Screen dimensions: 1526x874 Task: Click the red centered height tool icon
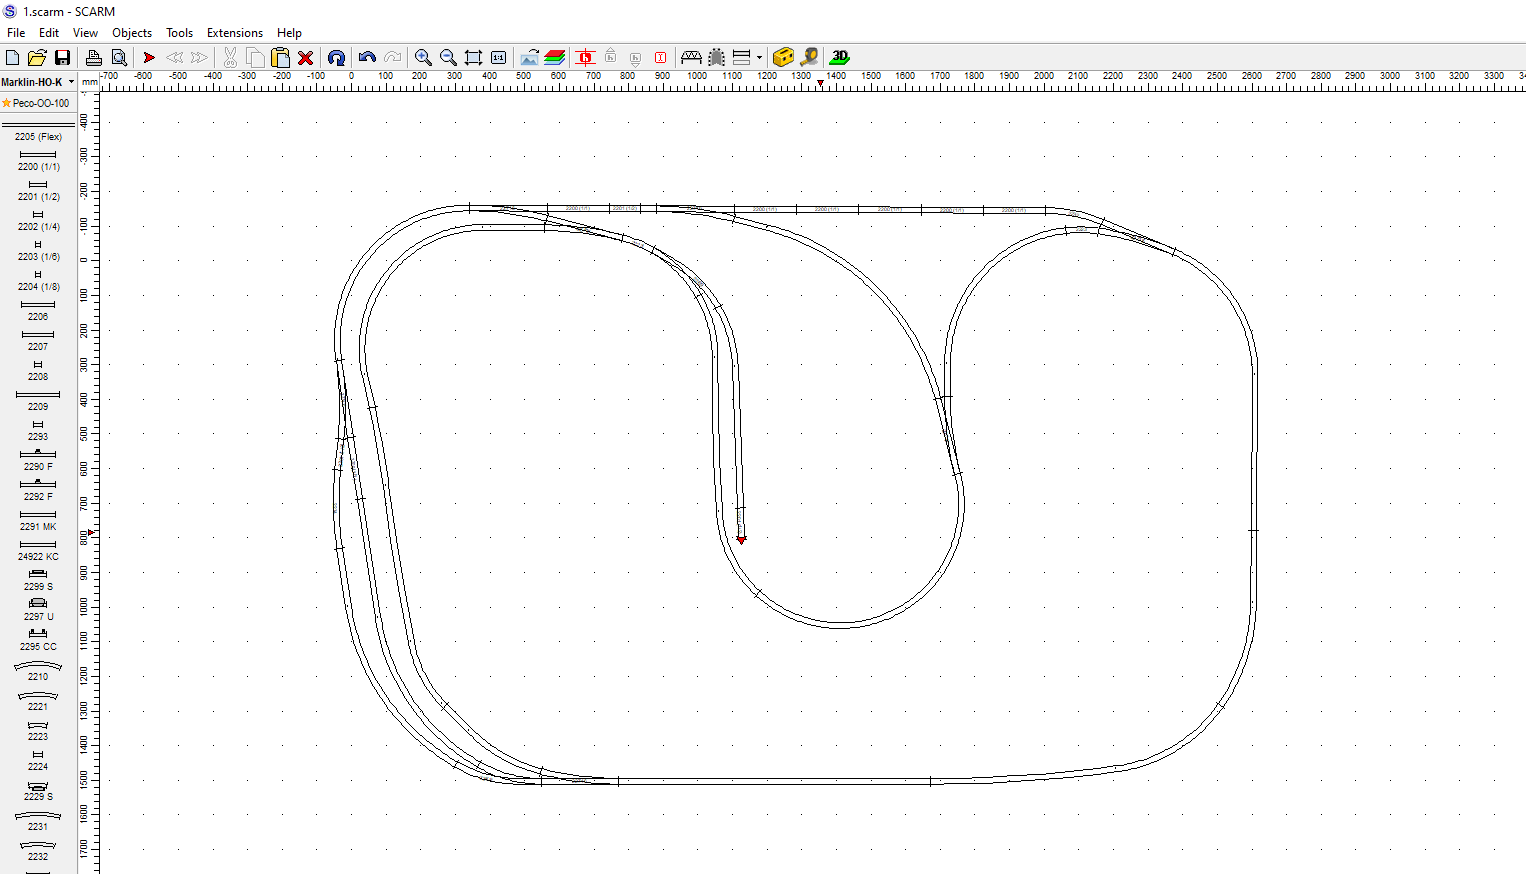[x=585, y=58]
